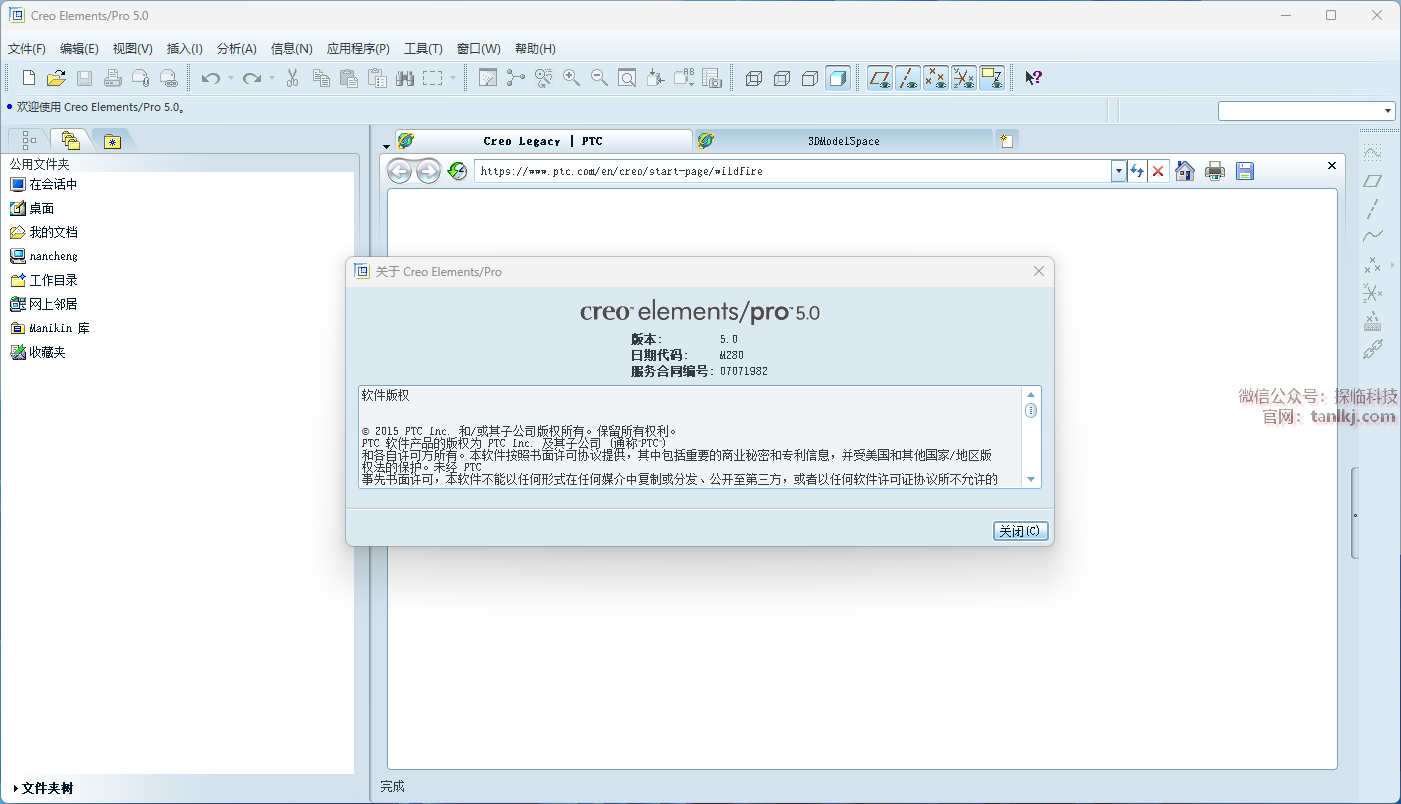Click the browser URL address field
Screen dimensions: 1401x804
tap(792, 171)
